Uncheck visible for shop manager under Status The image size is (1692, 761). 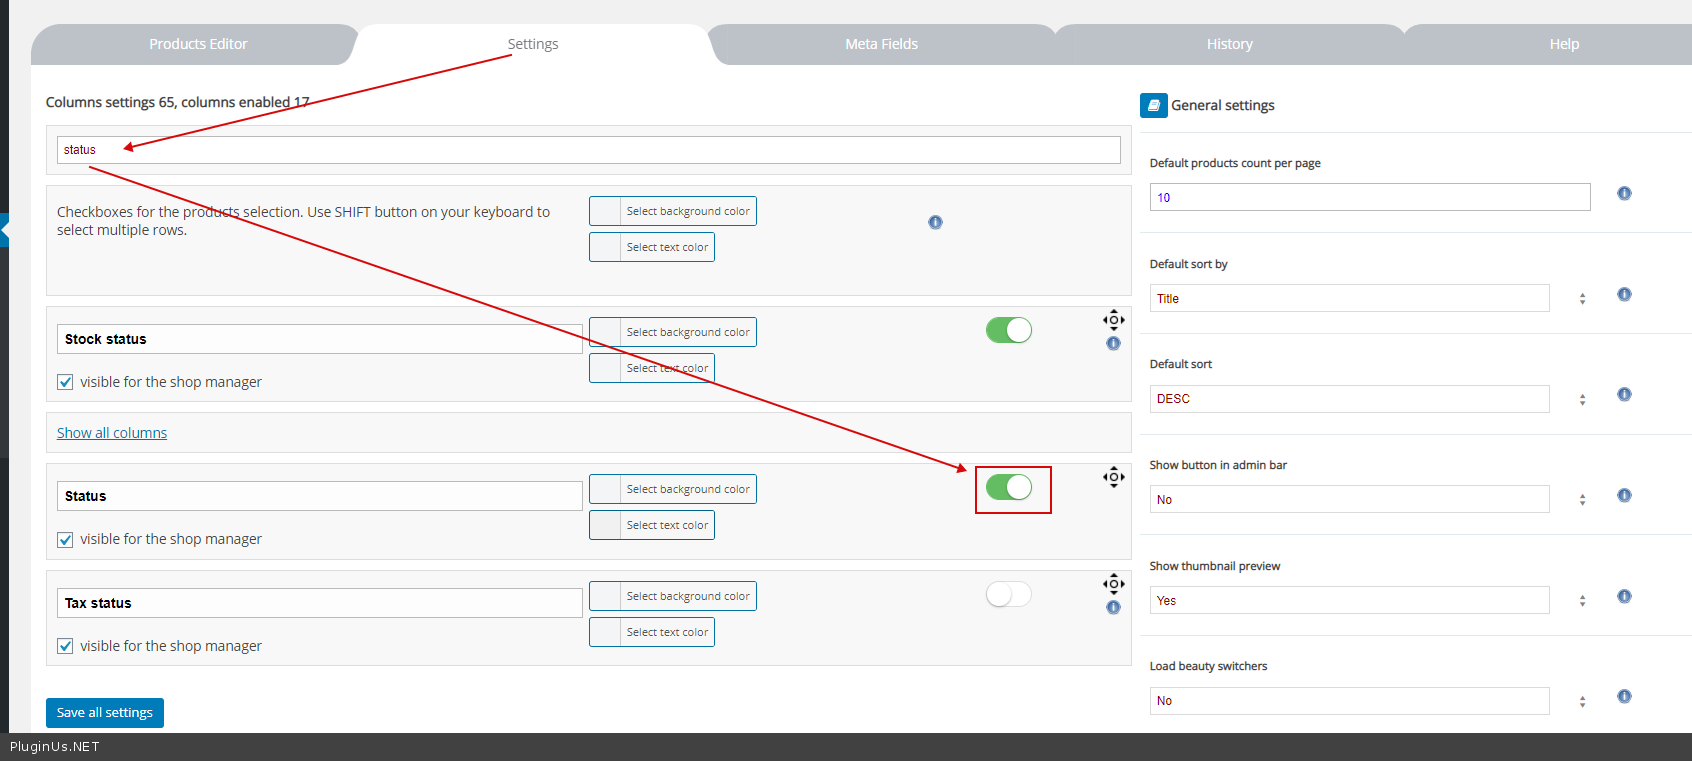[65, 539]
